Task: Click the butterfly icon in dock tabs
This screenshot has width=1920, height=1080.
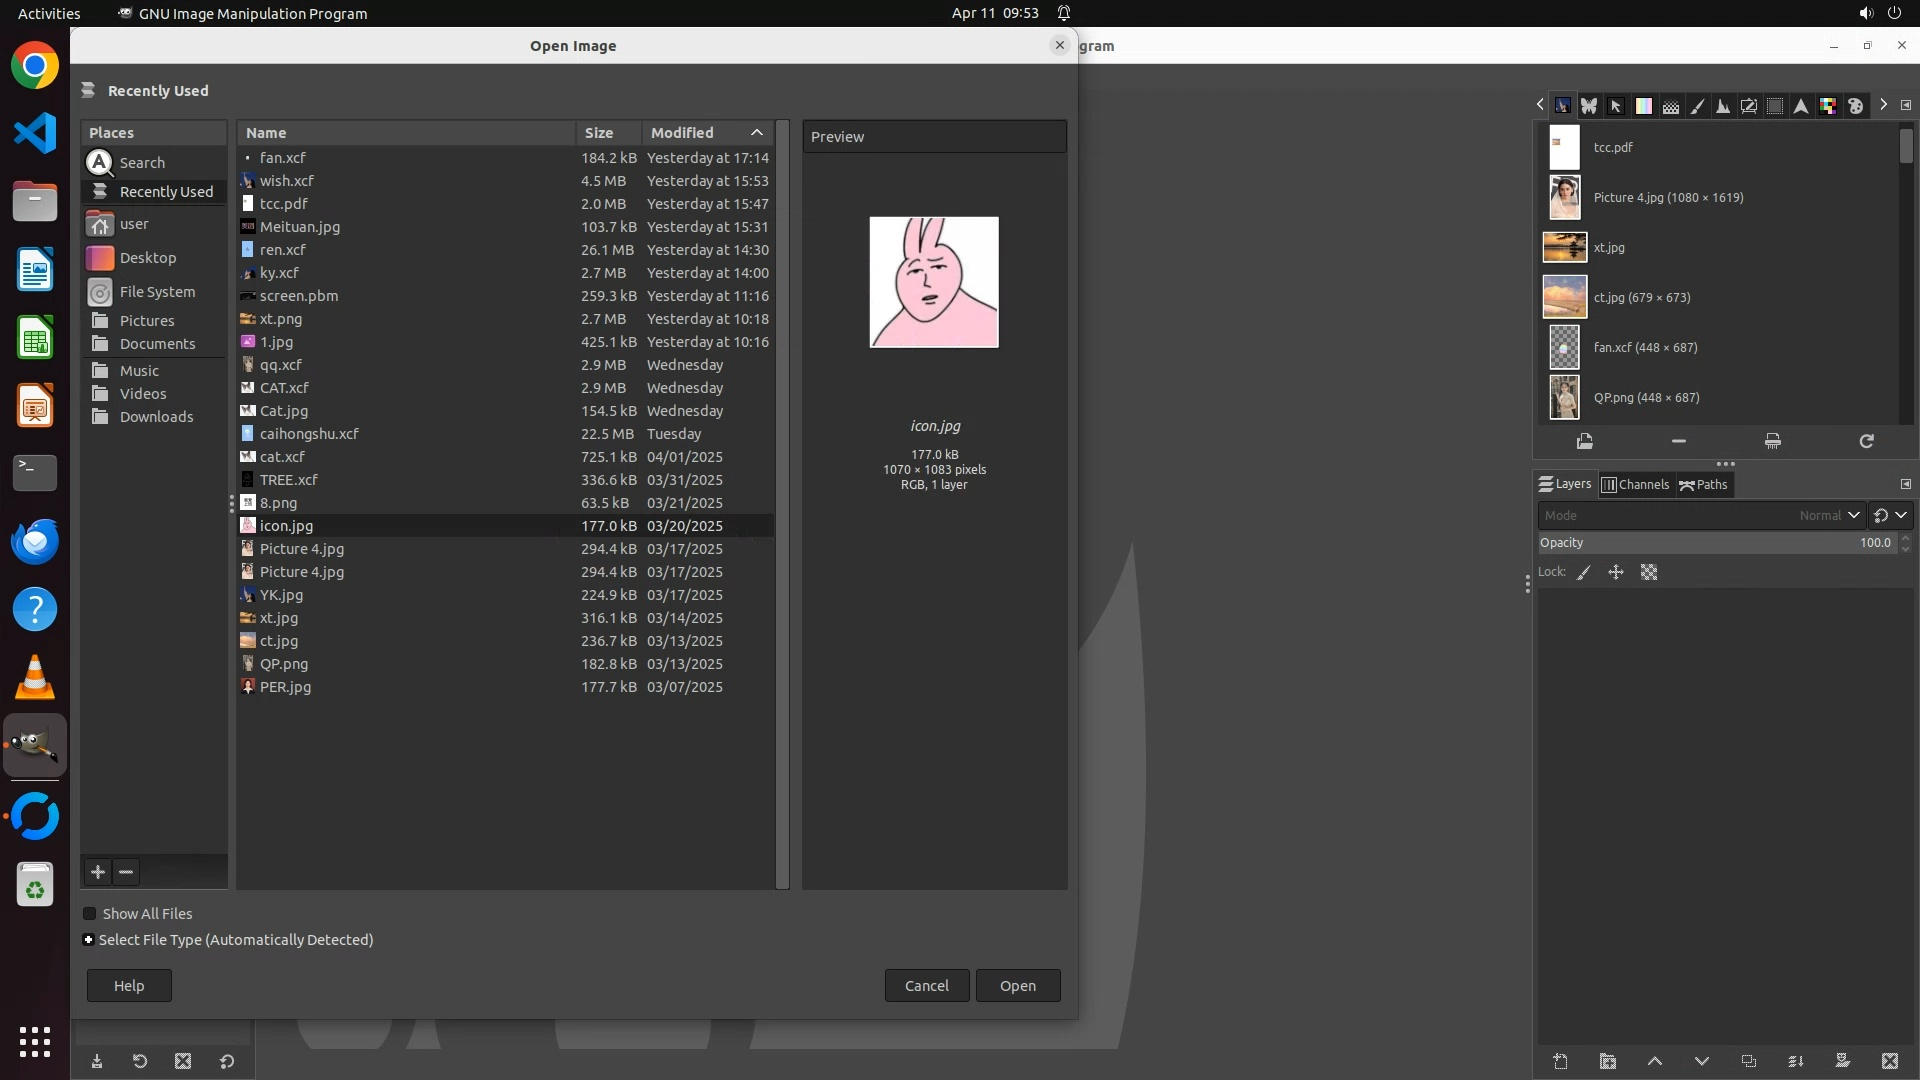Action: [1589, 106]
